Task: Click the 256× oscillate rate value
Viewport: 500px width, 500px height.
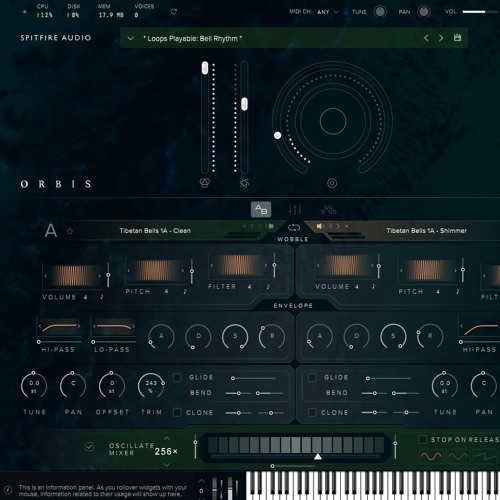Action: [166, 452]
